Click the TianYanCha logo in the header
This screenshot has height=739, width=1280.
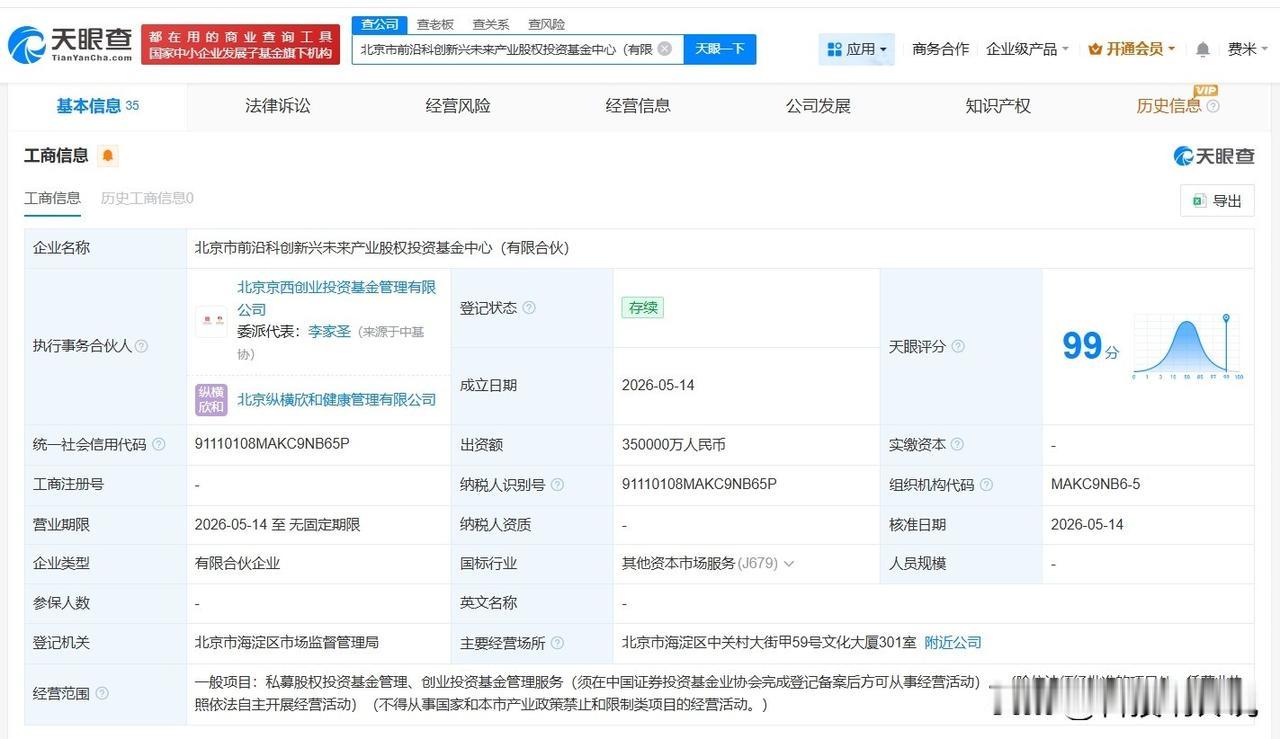pos(71,43)
